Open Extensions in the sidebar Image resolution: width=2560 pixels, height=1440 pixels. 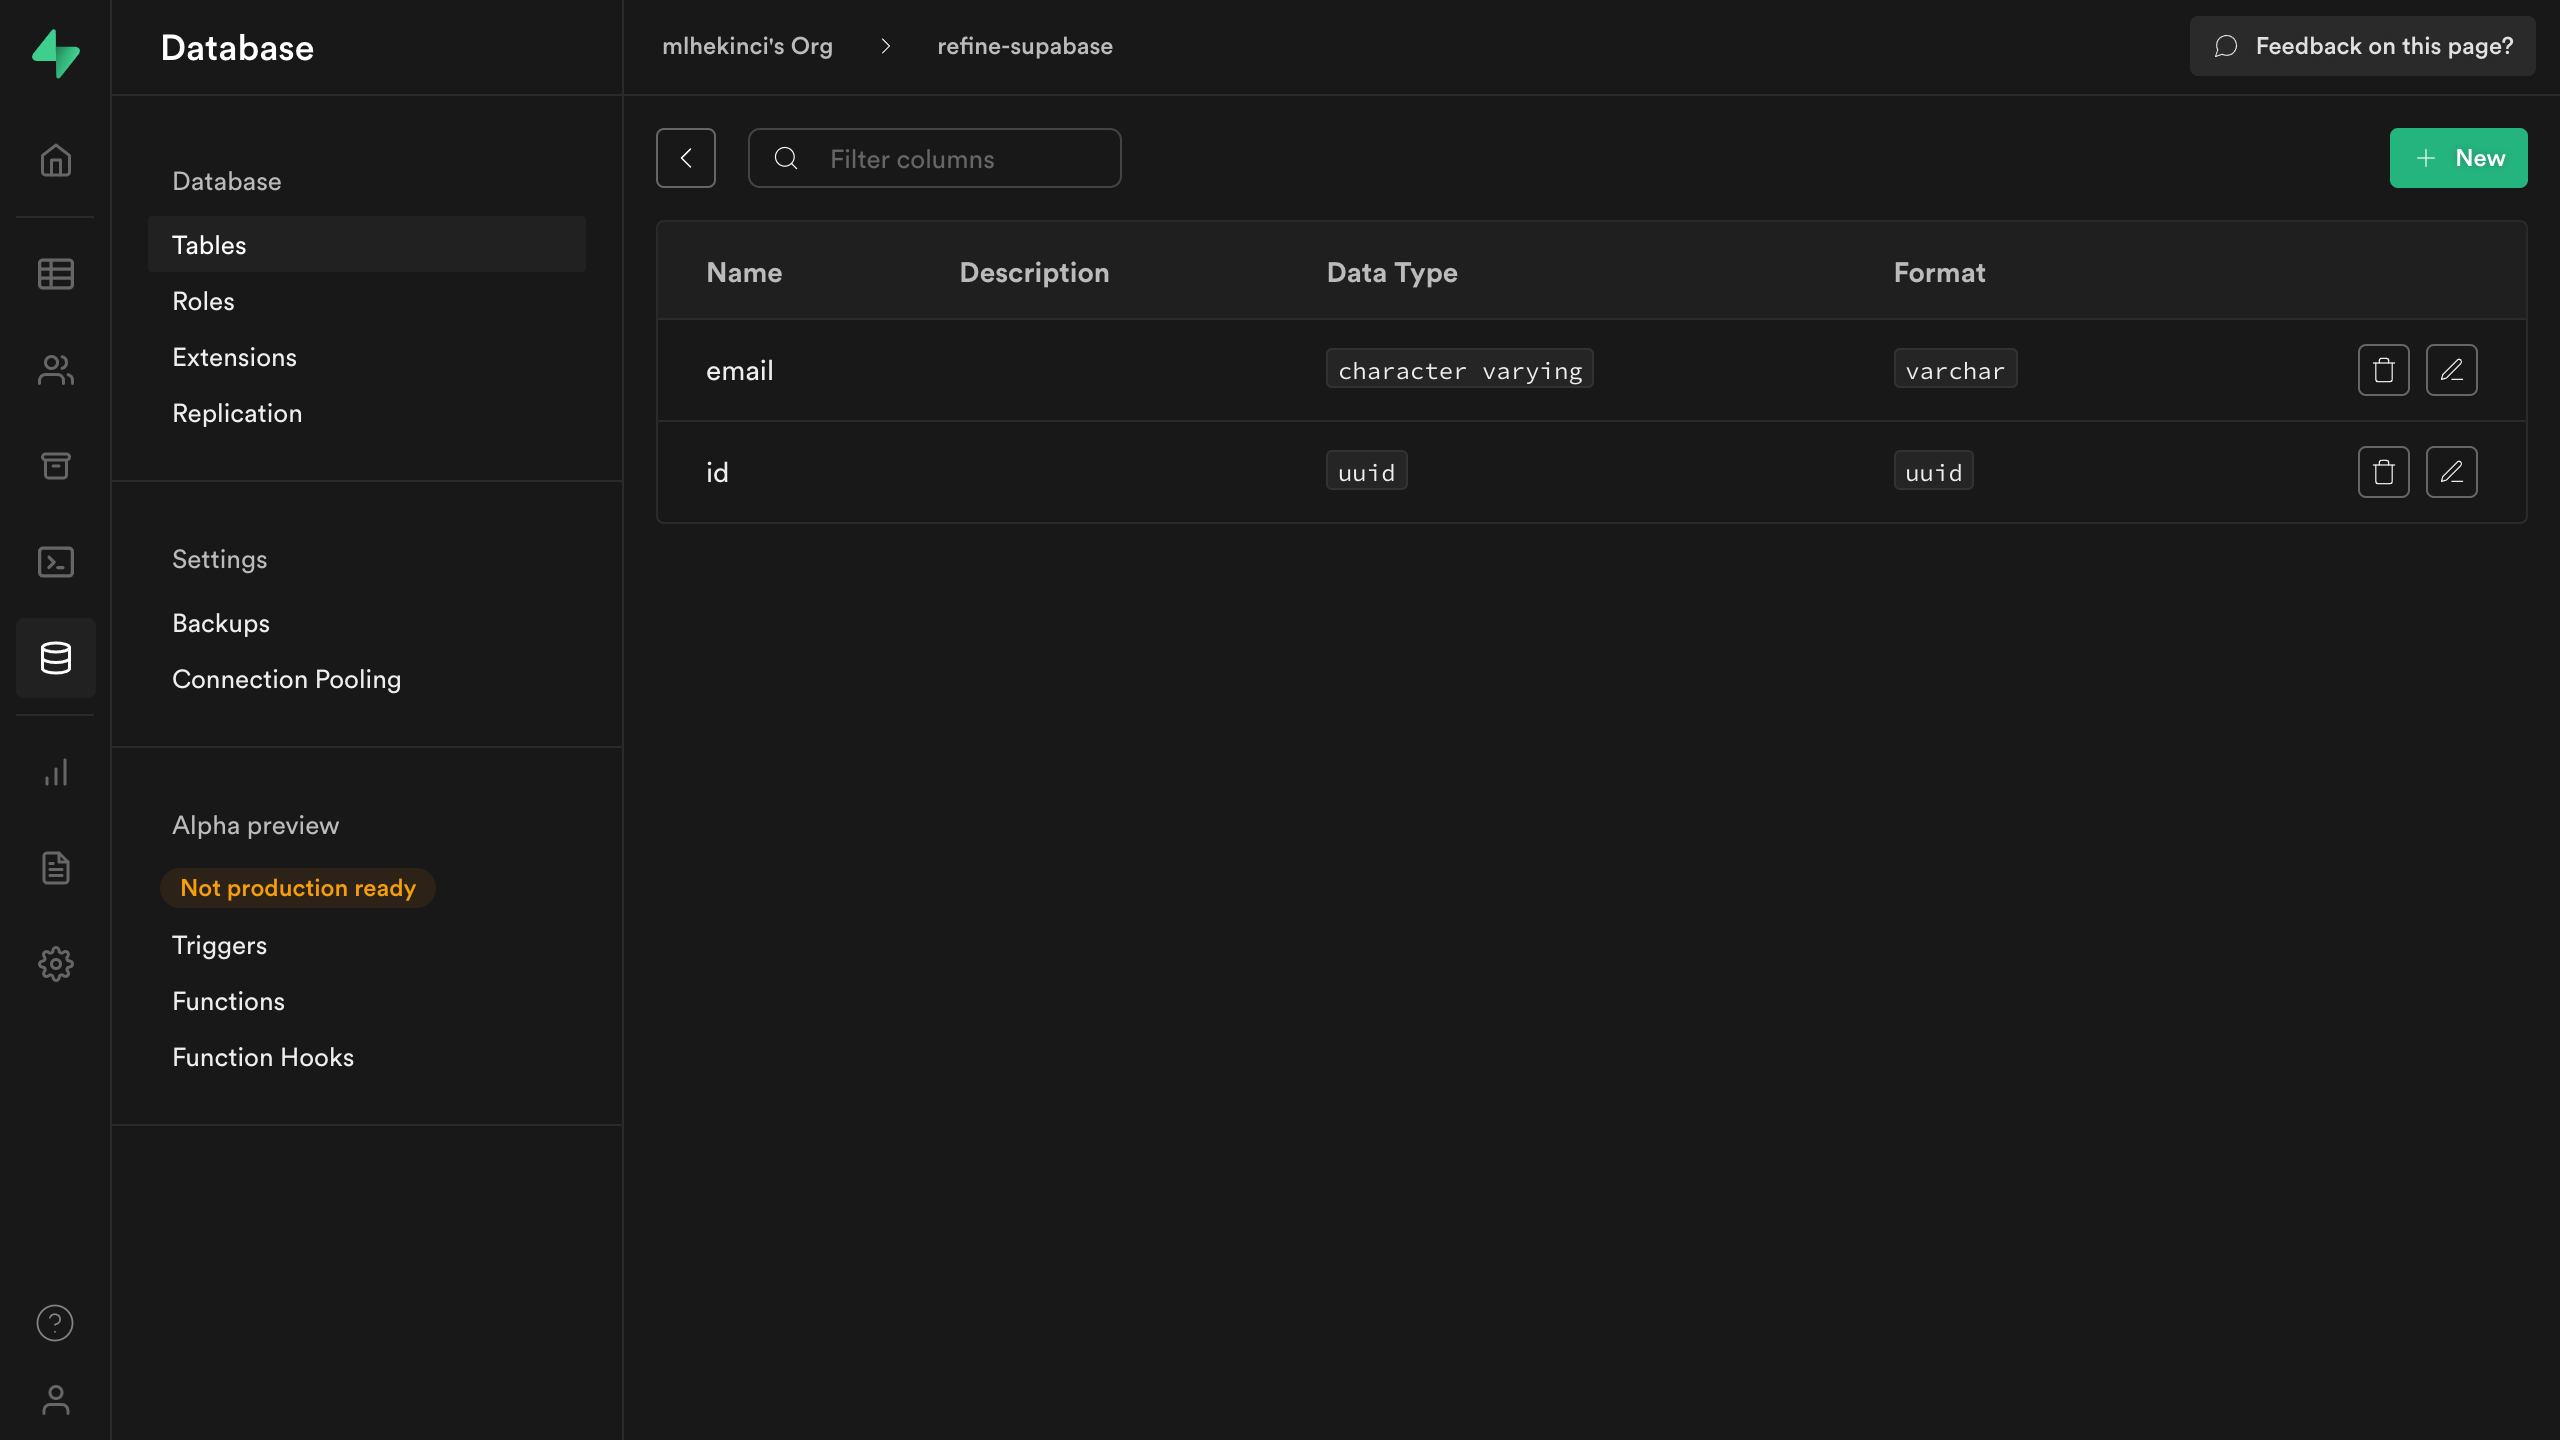point(234,357)
